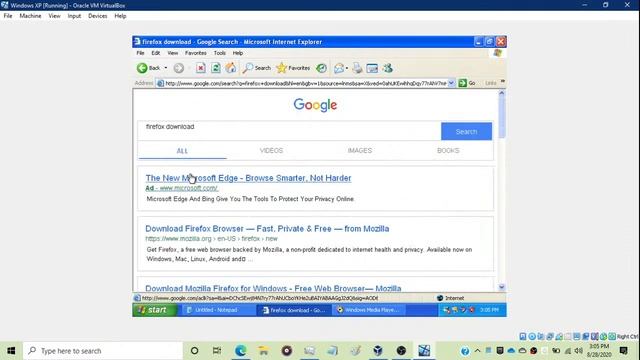Click the Cortana circle icon
This screenshot has height=360, width=640.
(x=194, y=351)
